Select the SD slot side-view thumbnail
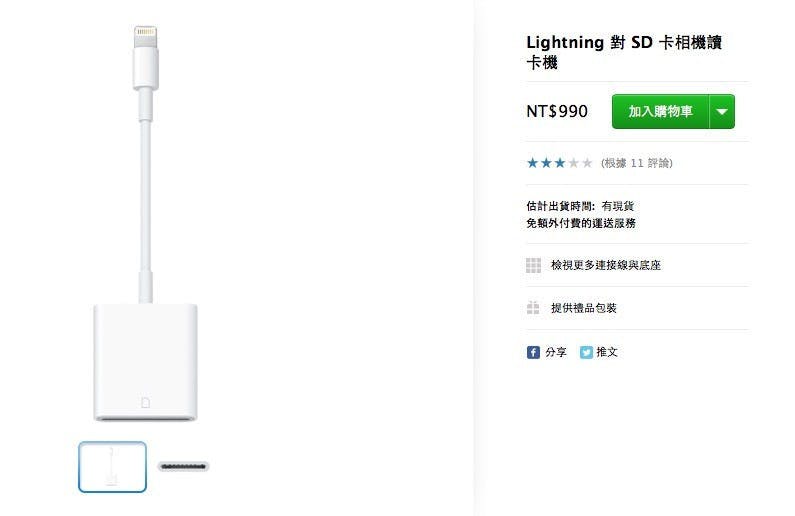Screen dimensions: 795x516 (x=183, y=466)
